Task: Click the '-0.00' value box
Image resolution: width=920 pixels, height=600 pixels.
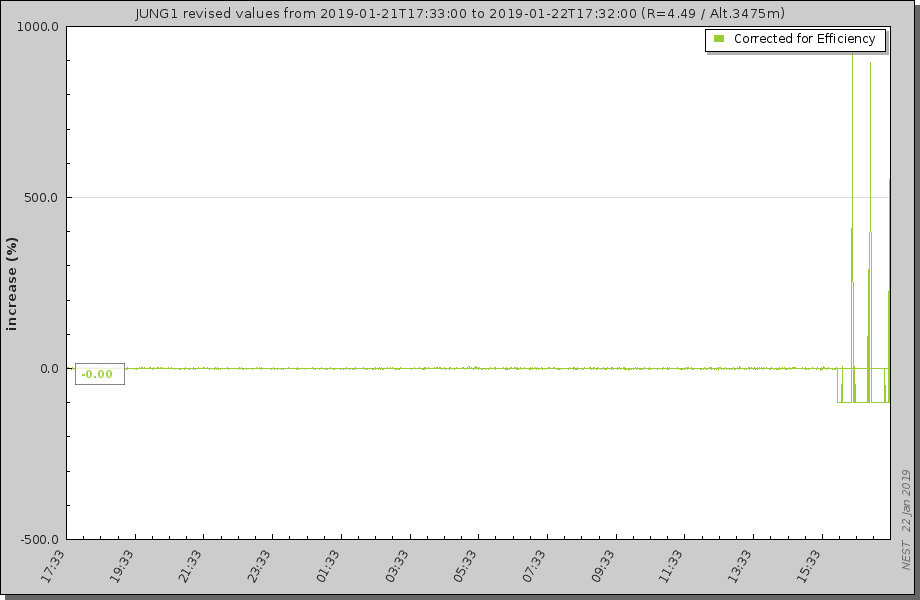Action: [100, 374]
